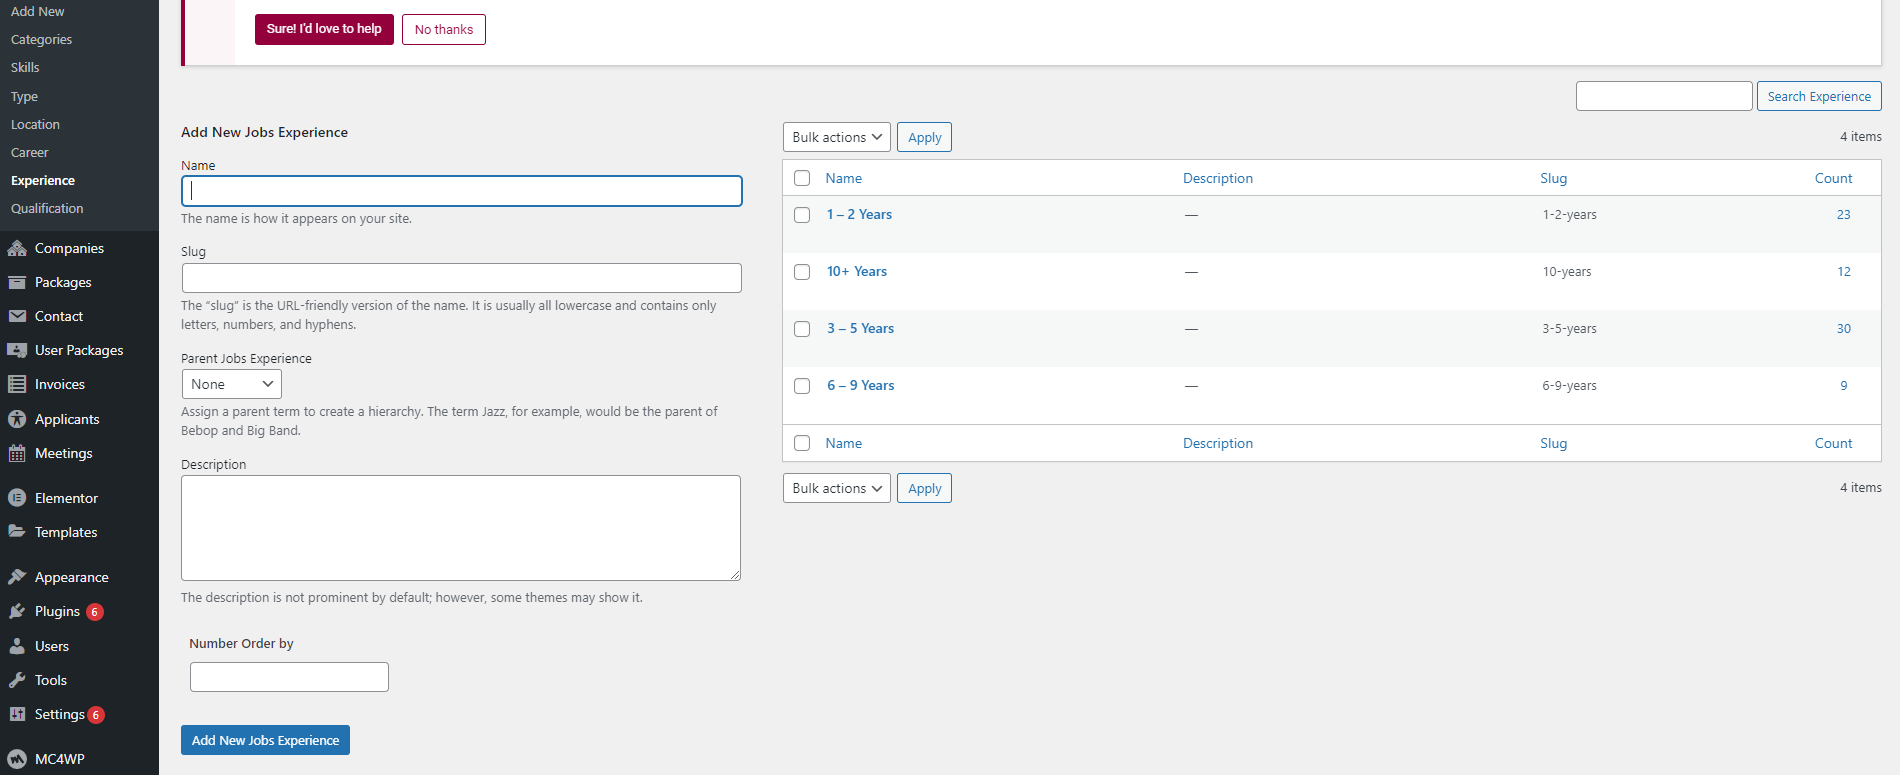This screenshot has height=775, width=1900.
Task: Toggle select-all checkbox in table header
Action: pos(802,178)
